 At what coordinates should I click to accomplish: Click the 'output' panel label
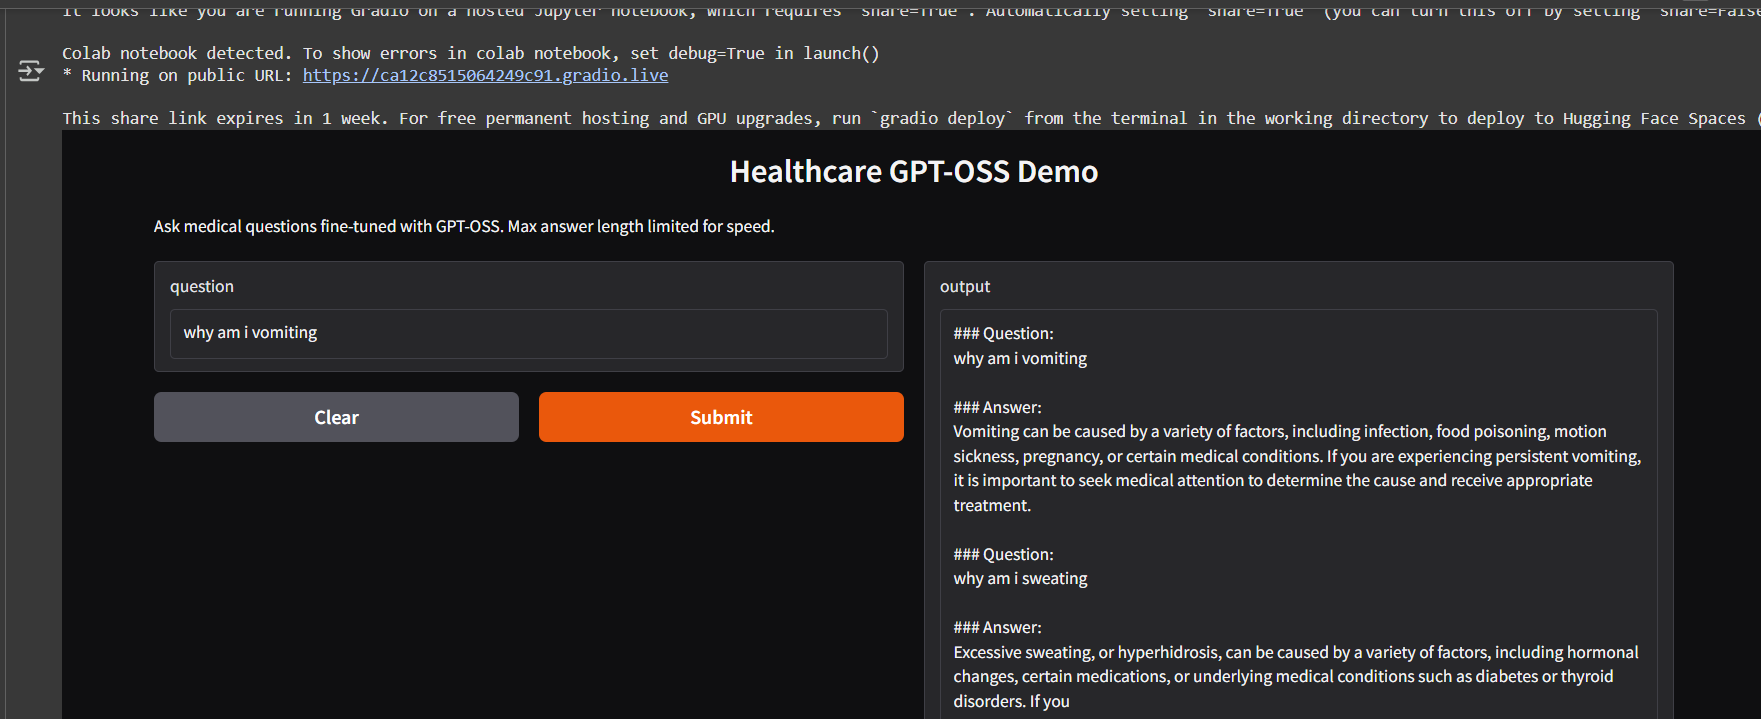[965, 286]
